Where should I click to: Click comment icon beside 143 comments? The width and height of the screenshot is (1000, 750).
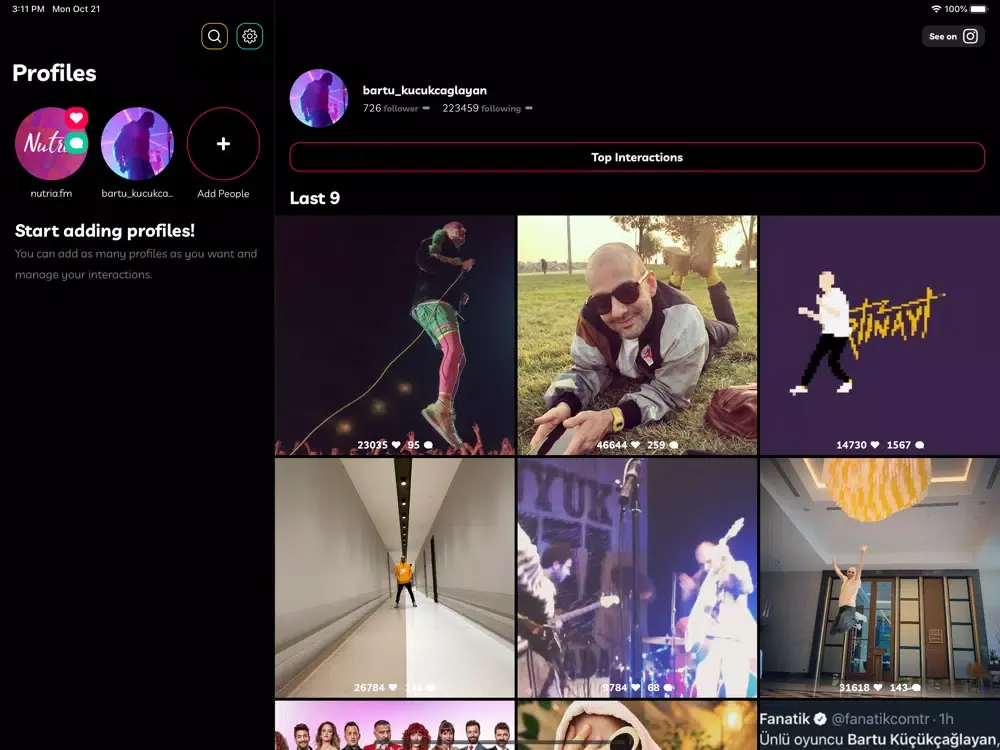[916, 688]
